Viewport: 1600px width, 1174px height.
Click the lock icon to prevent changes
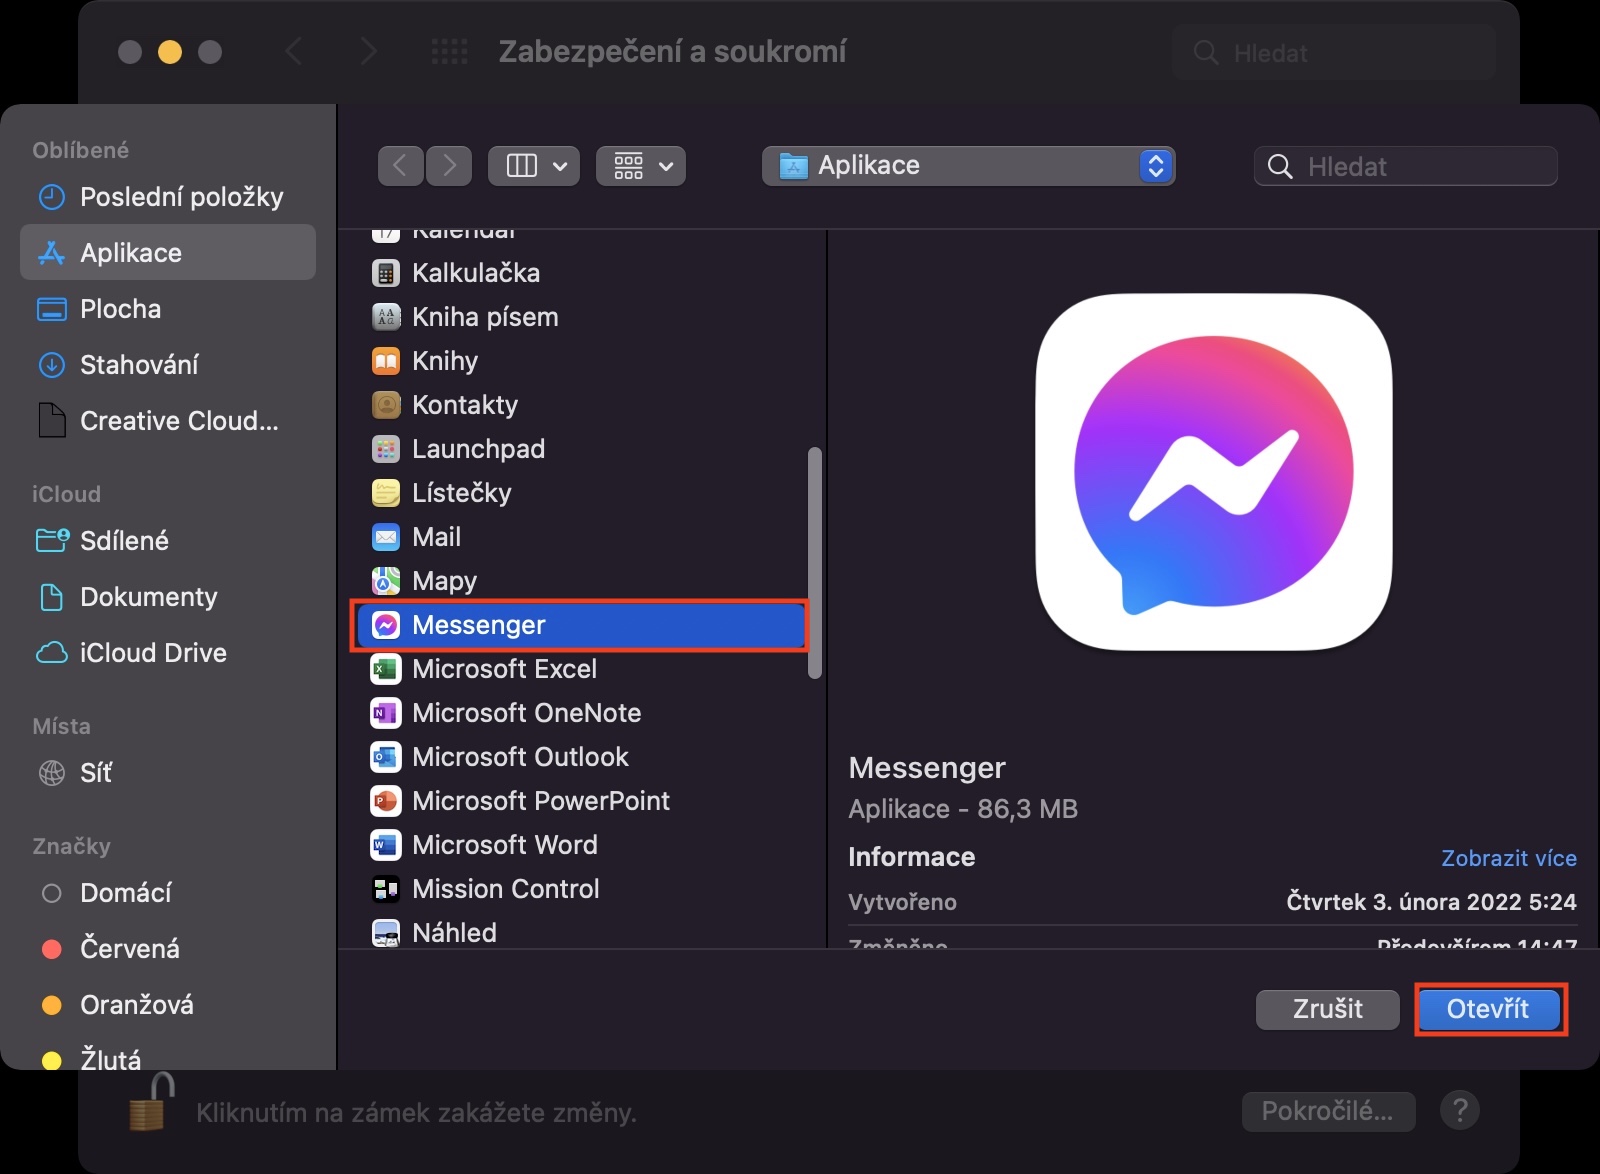[153, 1102]
